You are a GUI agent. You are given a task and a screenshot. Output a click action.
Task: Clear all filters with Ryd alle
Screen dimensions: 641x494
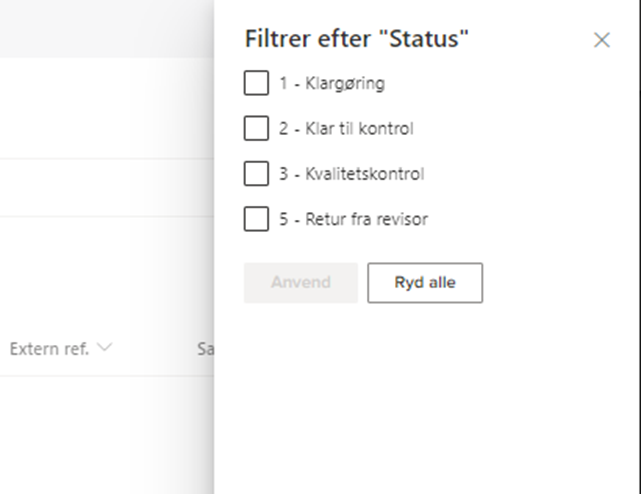click(424, 282)
